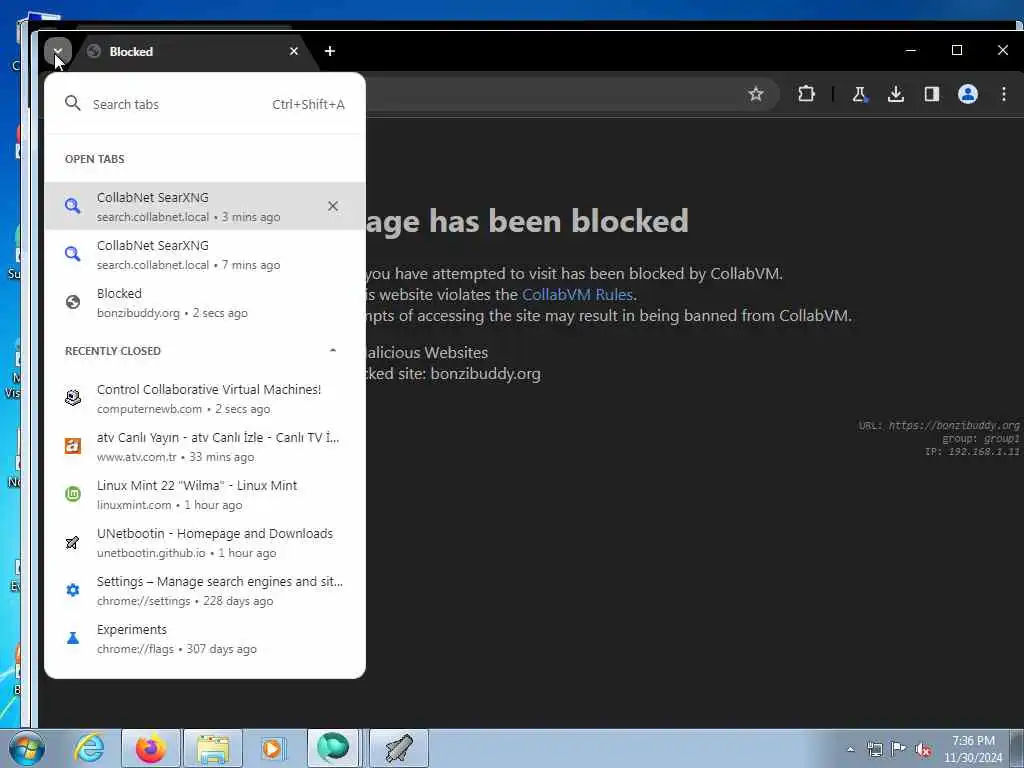Click the orange atv favicon icon

[72, 446]
